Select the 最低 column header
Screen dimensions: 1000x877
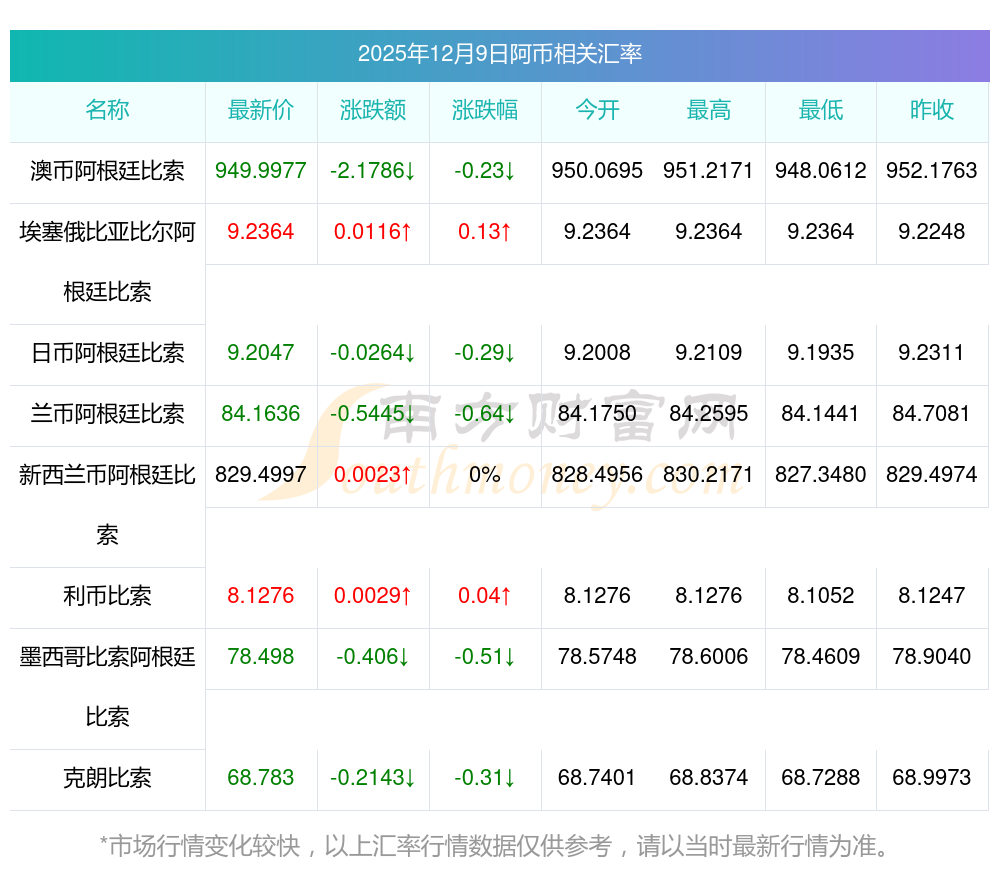(x=821, y=110)
